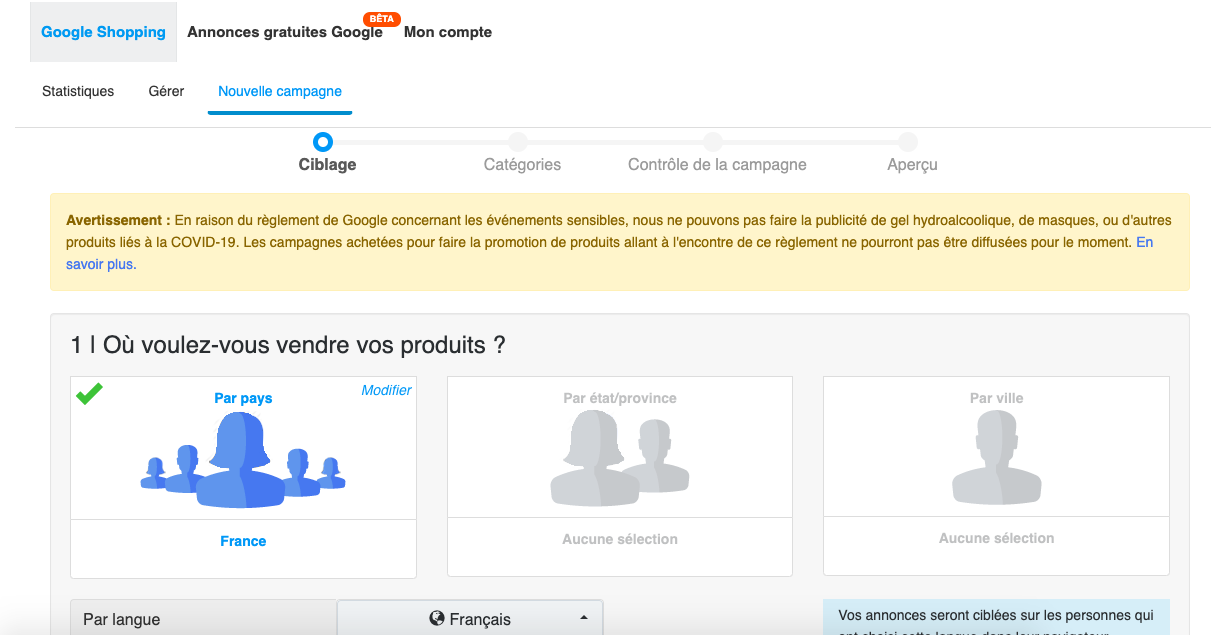The height and width of the screenshot is (635, 1211).
Task: Select the Par pays heading
Action: tap(243, 398)
